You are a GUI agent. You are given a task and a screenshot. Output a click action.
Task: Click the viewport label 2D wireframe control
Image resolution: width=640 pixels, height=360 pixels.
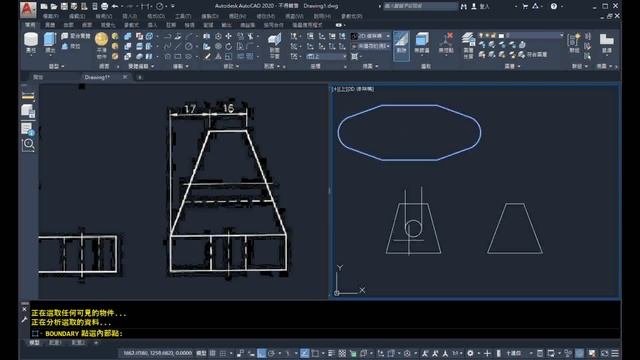click(360, 89)
